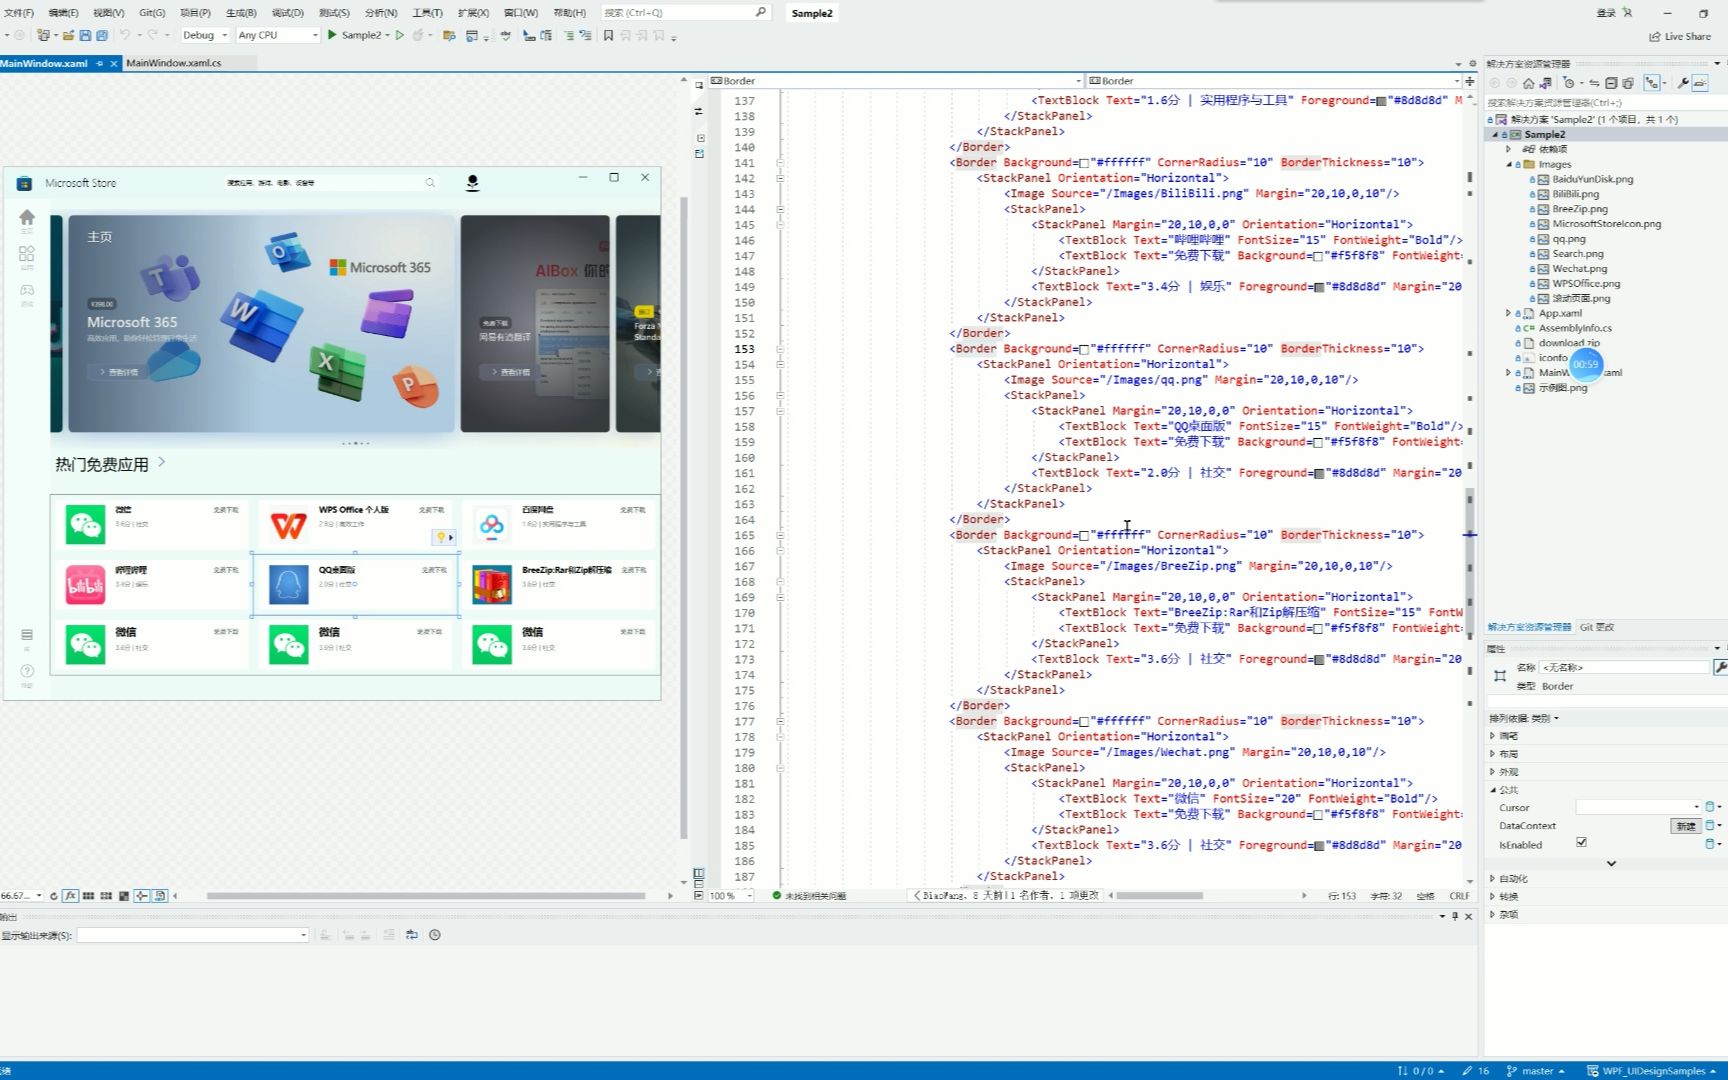Click the Save All icon in toolbar
Image resolution: width=1728 pixels, height=1080 pixels.
[x=102, y=35]
